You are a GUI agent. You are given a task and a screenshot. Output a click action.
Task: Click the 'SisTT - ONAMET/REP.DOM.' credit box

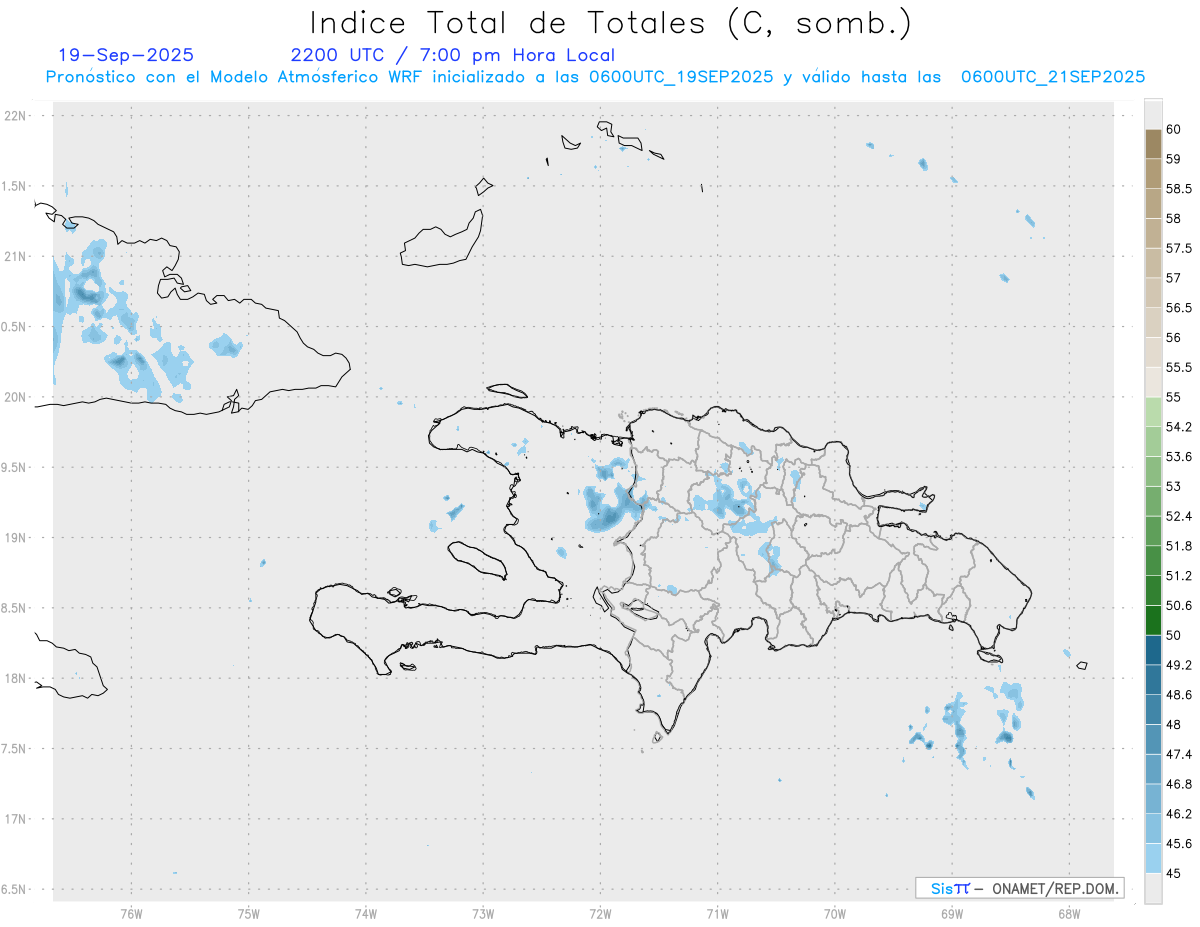click(1019, 888)
